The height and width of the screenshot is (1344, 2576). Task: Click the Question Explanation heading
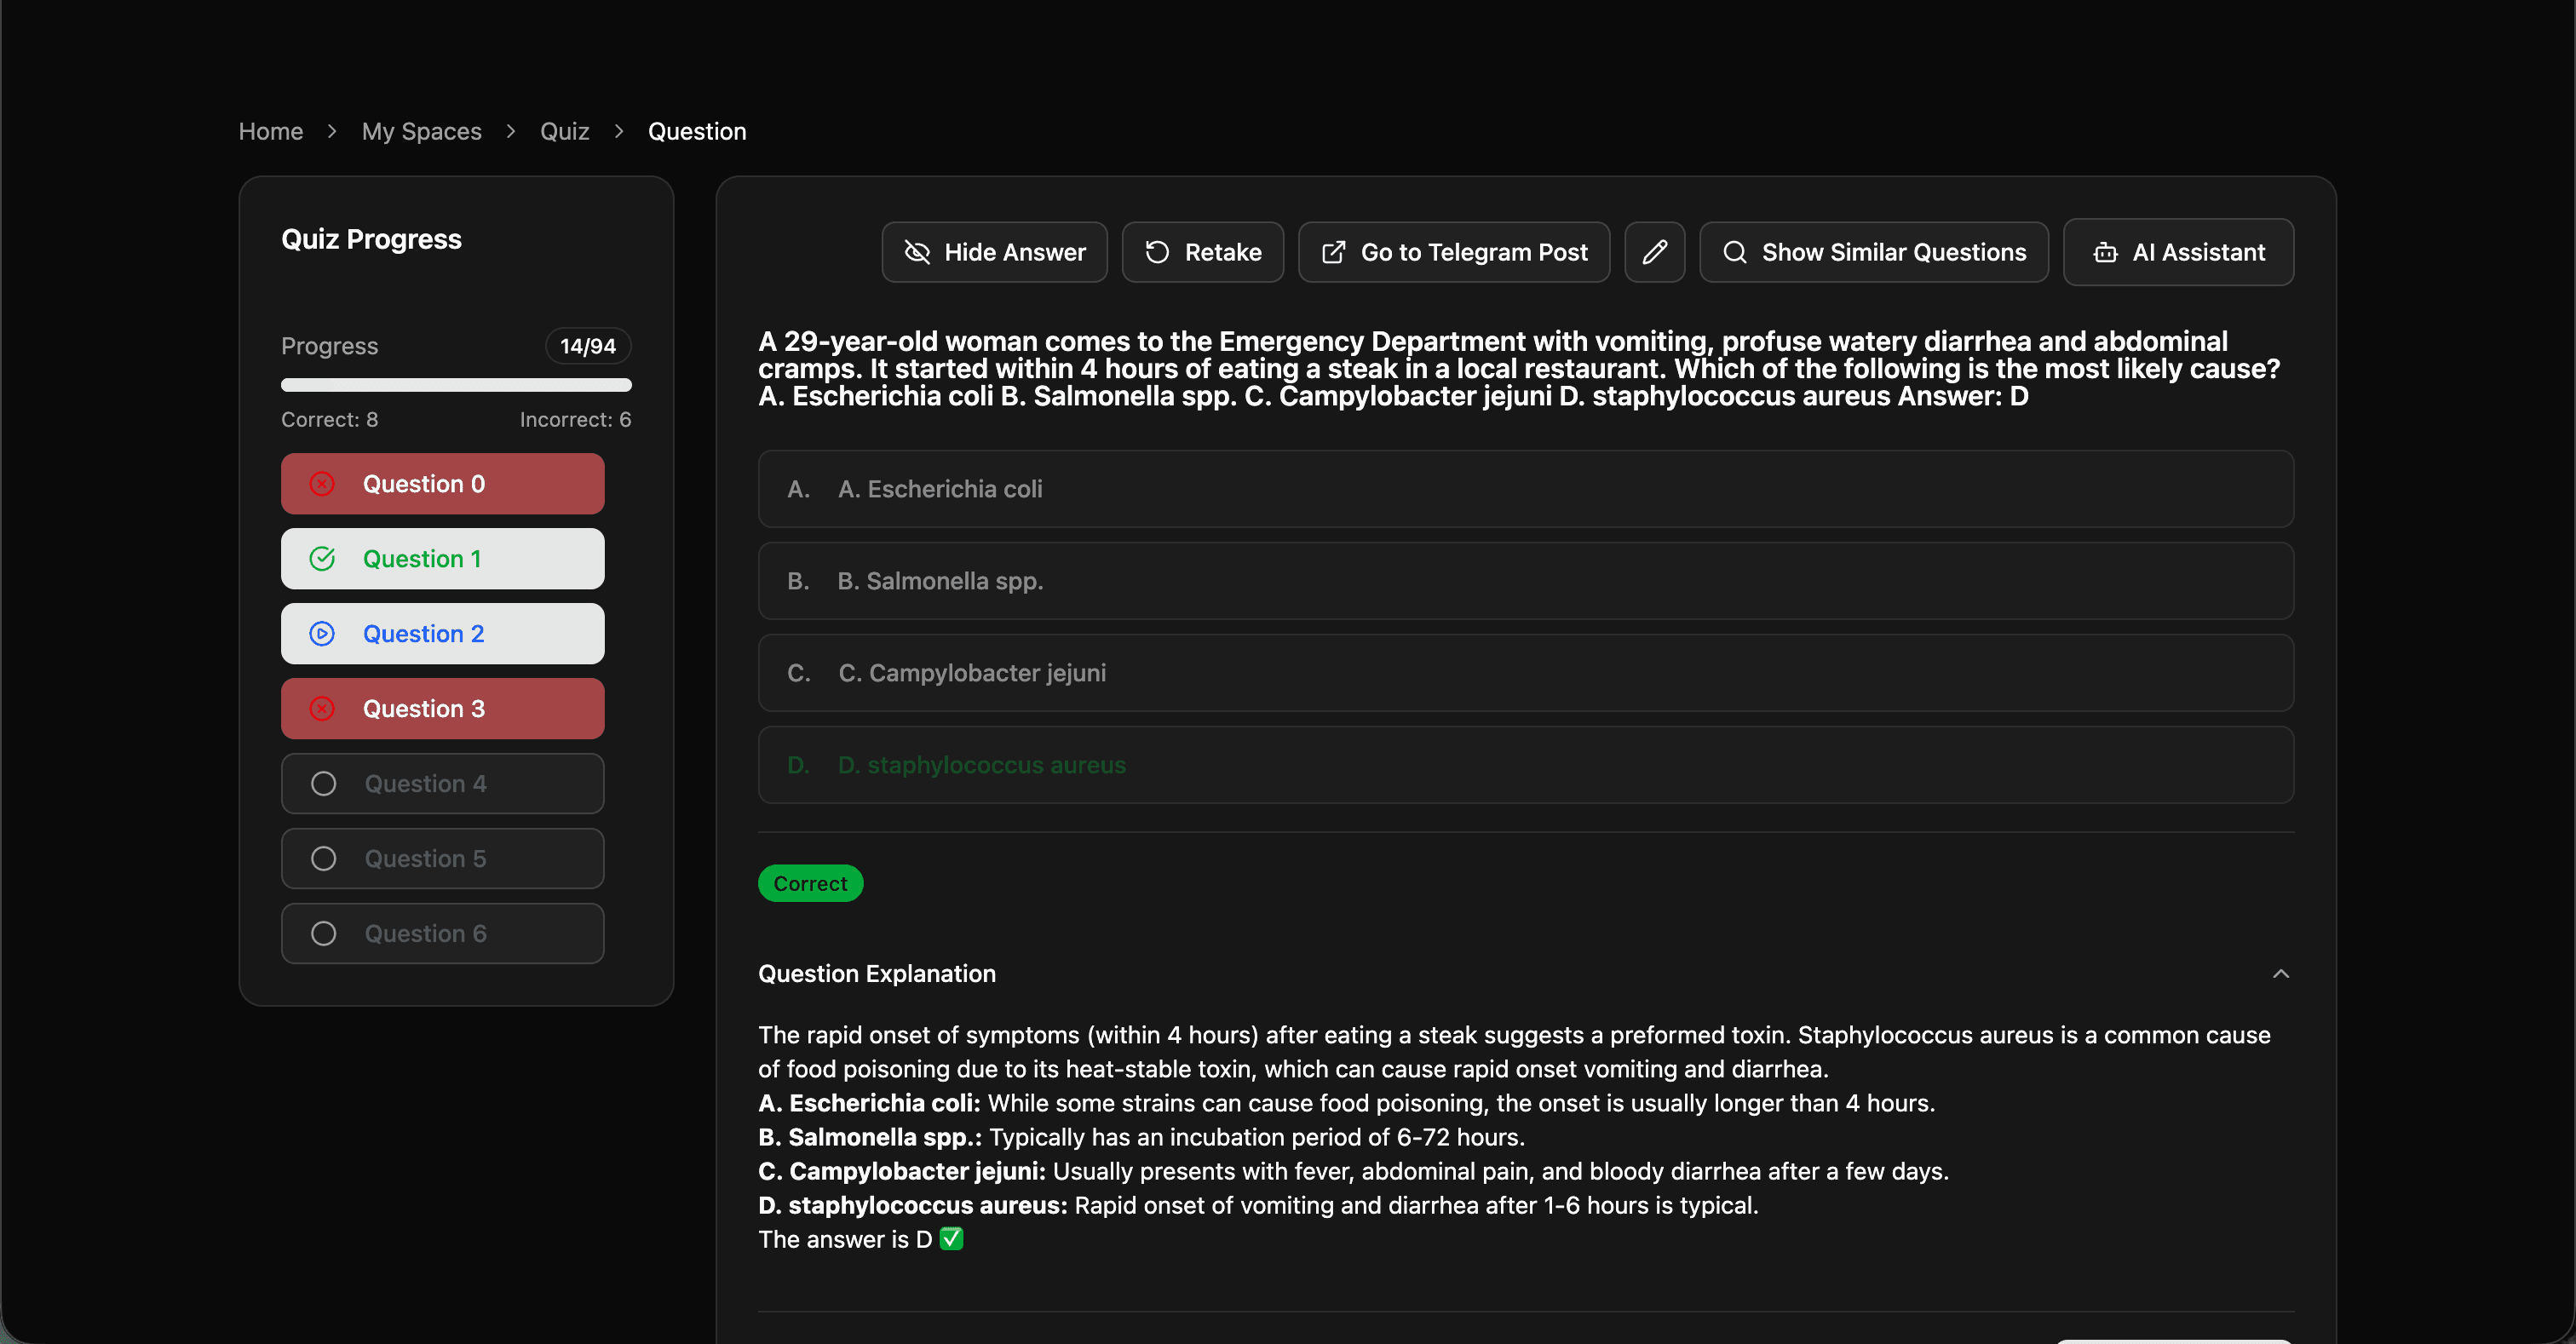[876, 974]
